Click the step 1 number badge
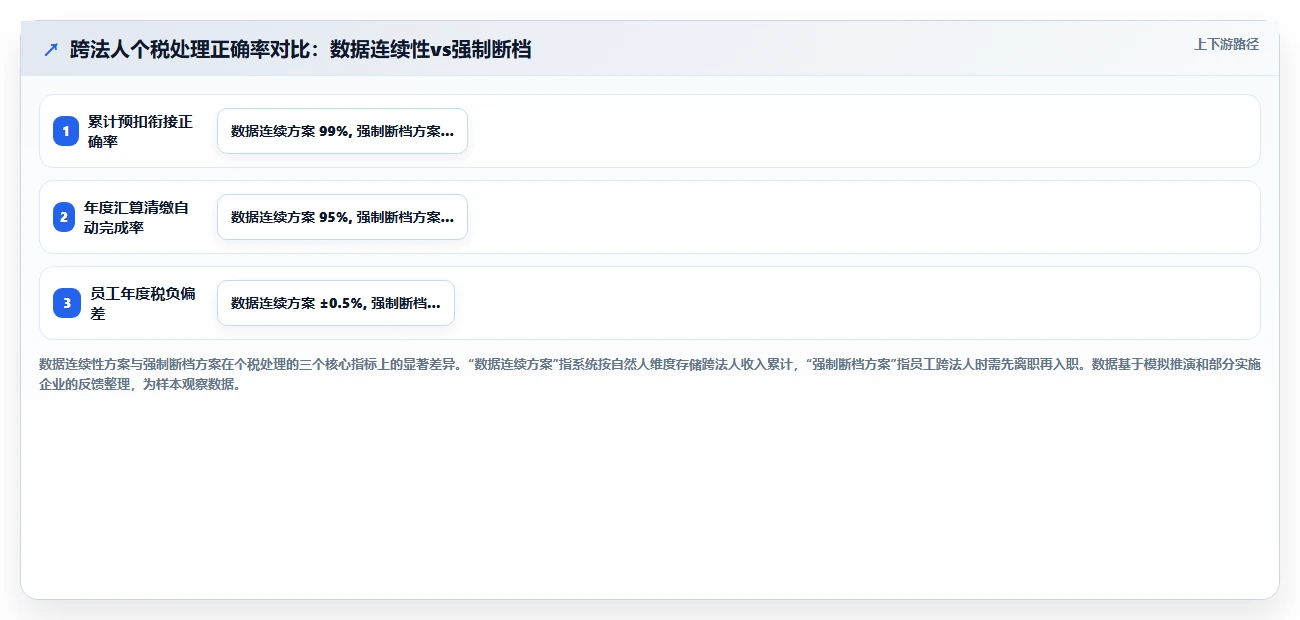This screenshot has height=620, width=1300. pos(66,131)
